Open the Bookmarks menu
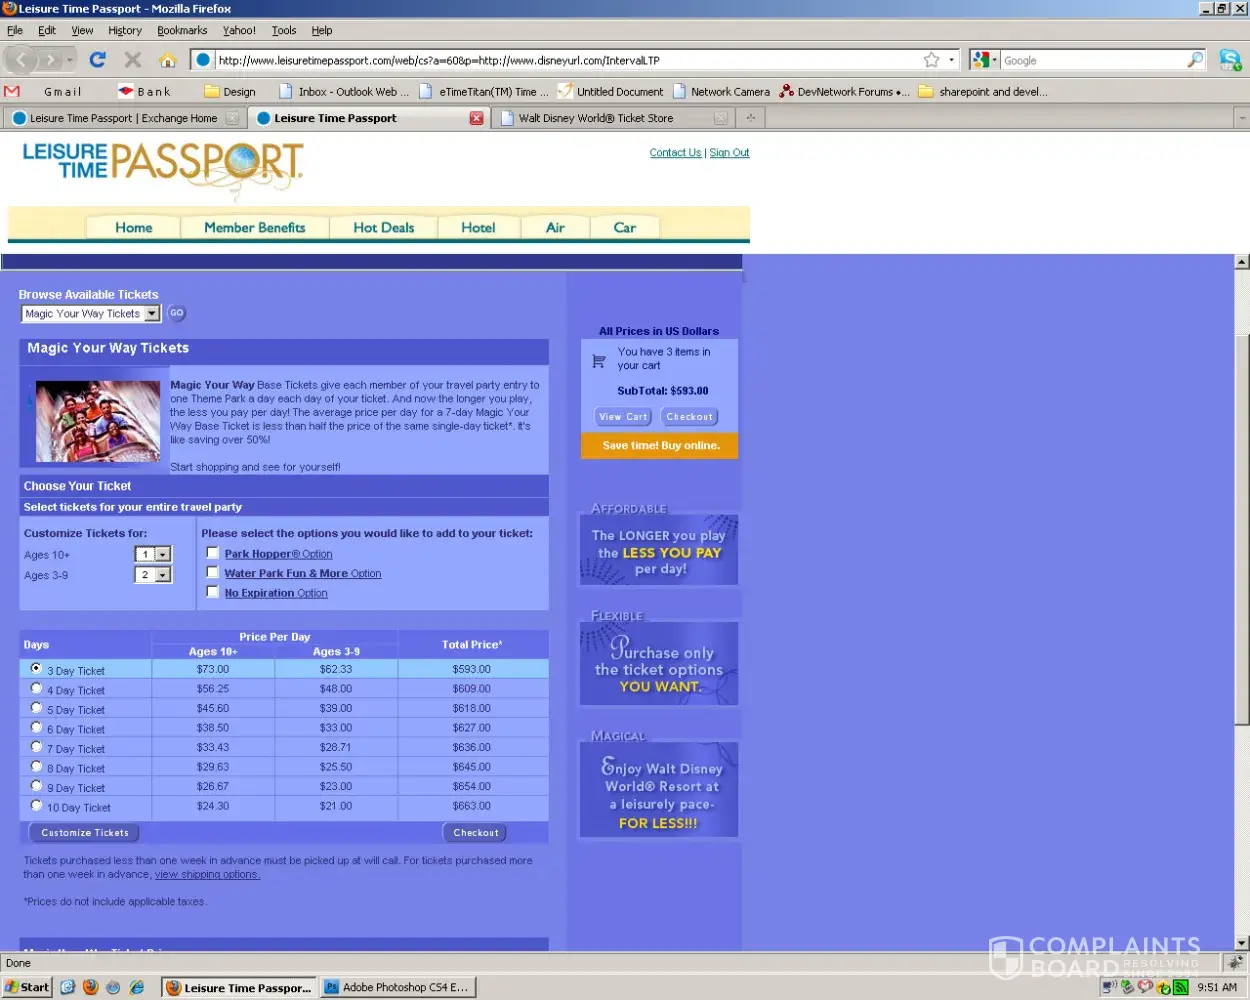The image size is (1250, 1000). click(182, 31)
